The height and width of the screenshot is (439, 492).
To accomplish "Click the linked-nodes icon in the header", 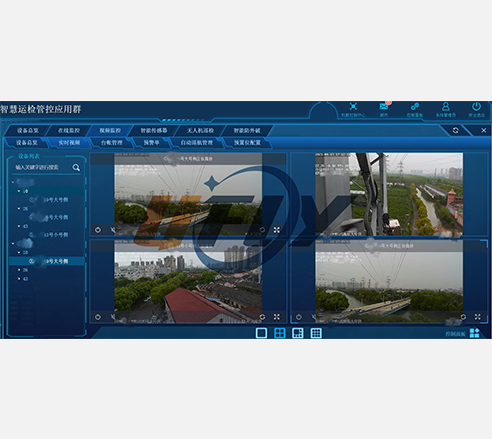I will click(x=415, y=106).
